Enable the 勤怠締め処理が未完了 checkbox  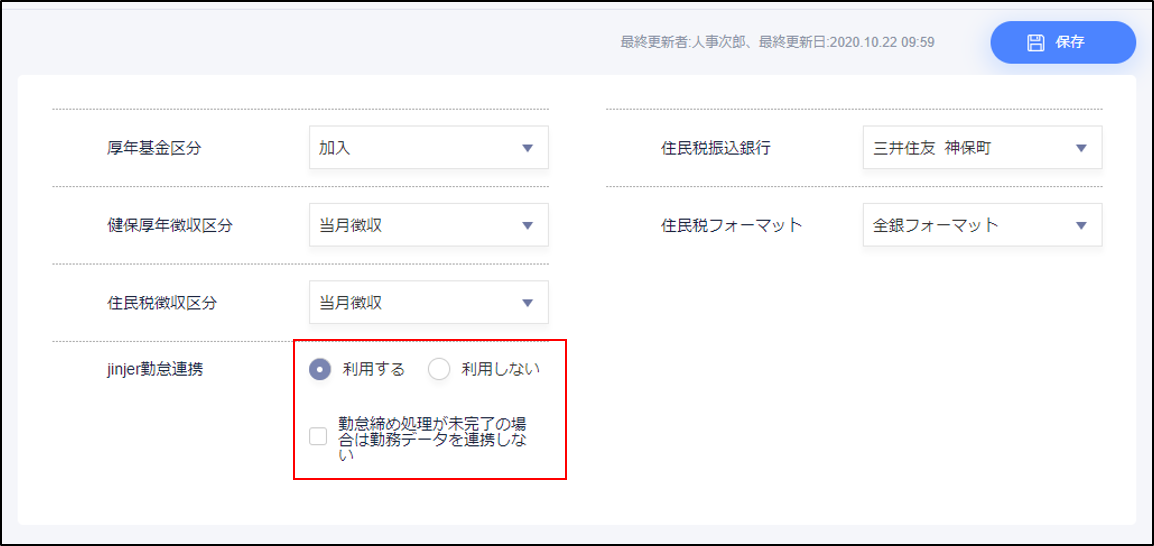pyautogui.click(x=318, y=436)
